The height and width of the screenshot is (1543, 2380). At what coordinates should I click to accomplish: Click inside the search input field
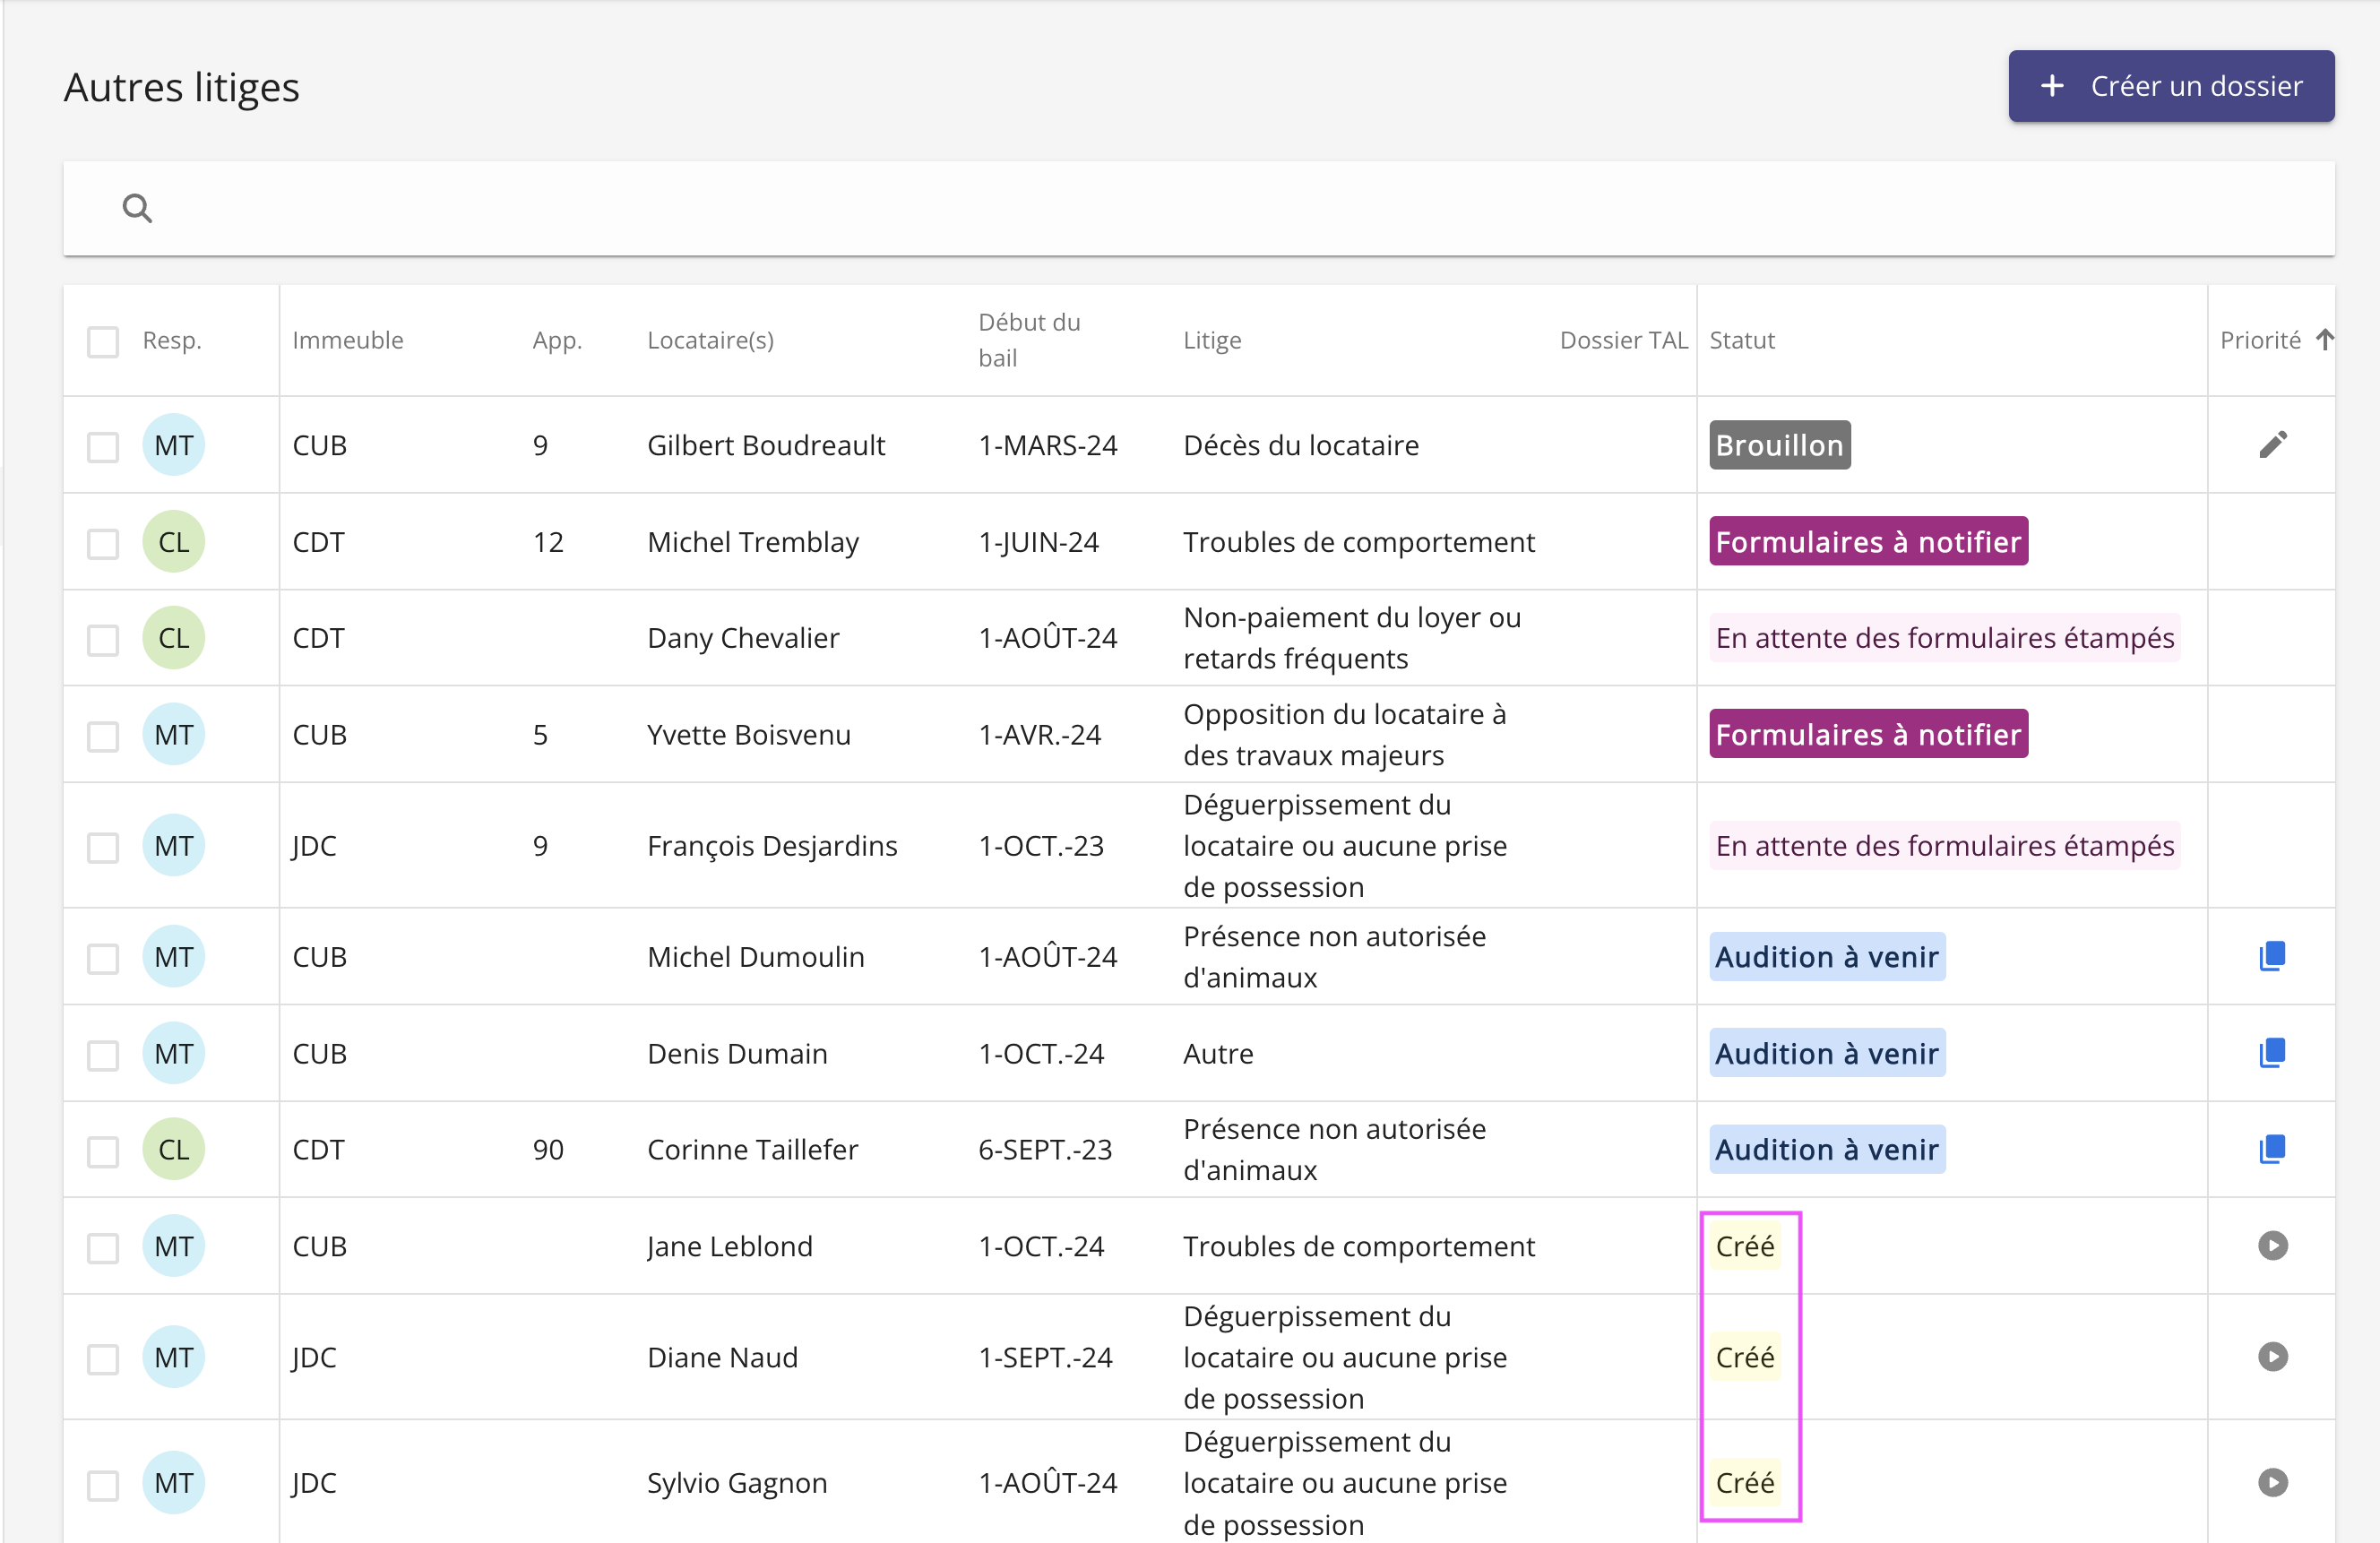tap(1200, 209)
